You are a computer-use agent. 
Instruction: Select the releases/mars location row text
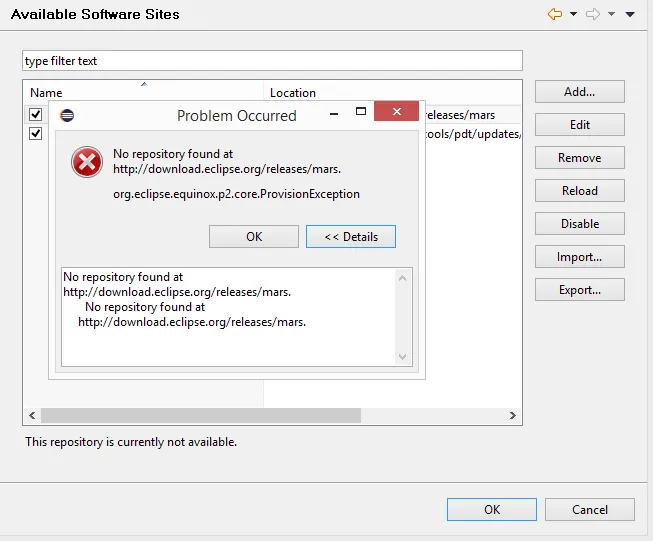point(460,115)
